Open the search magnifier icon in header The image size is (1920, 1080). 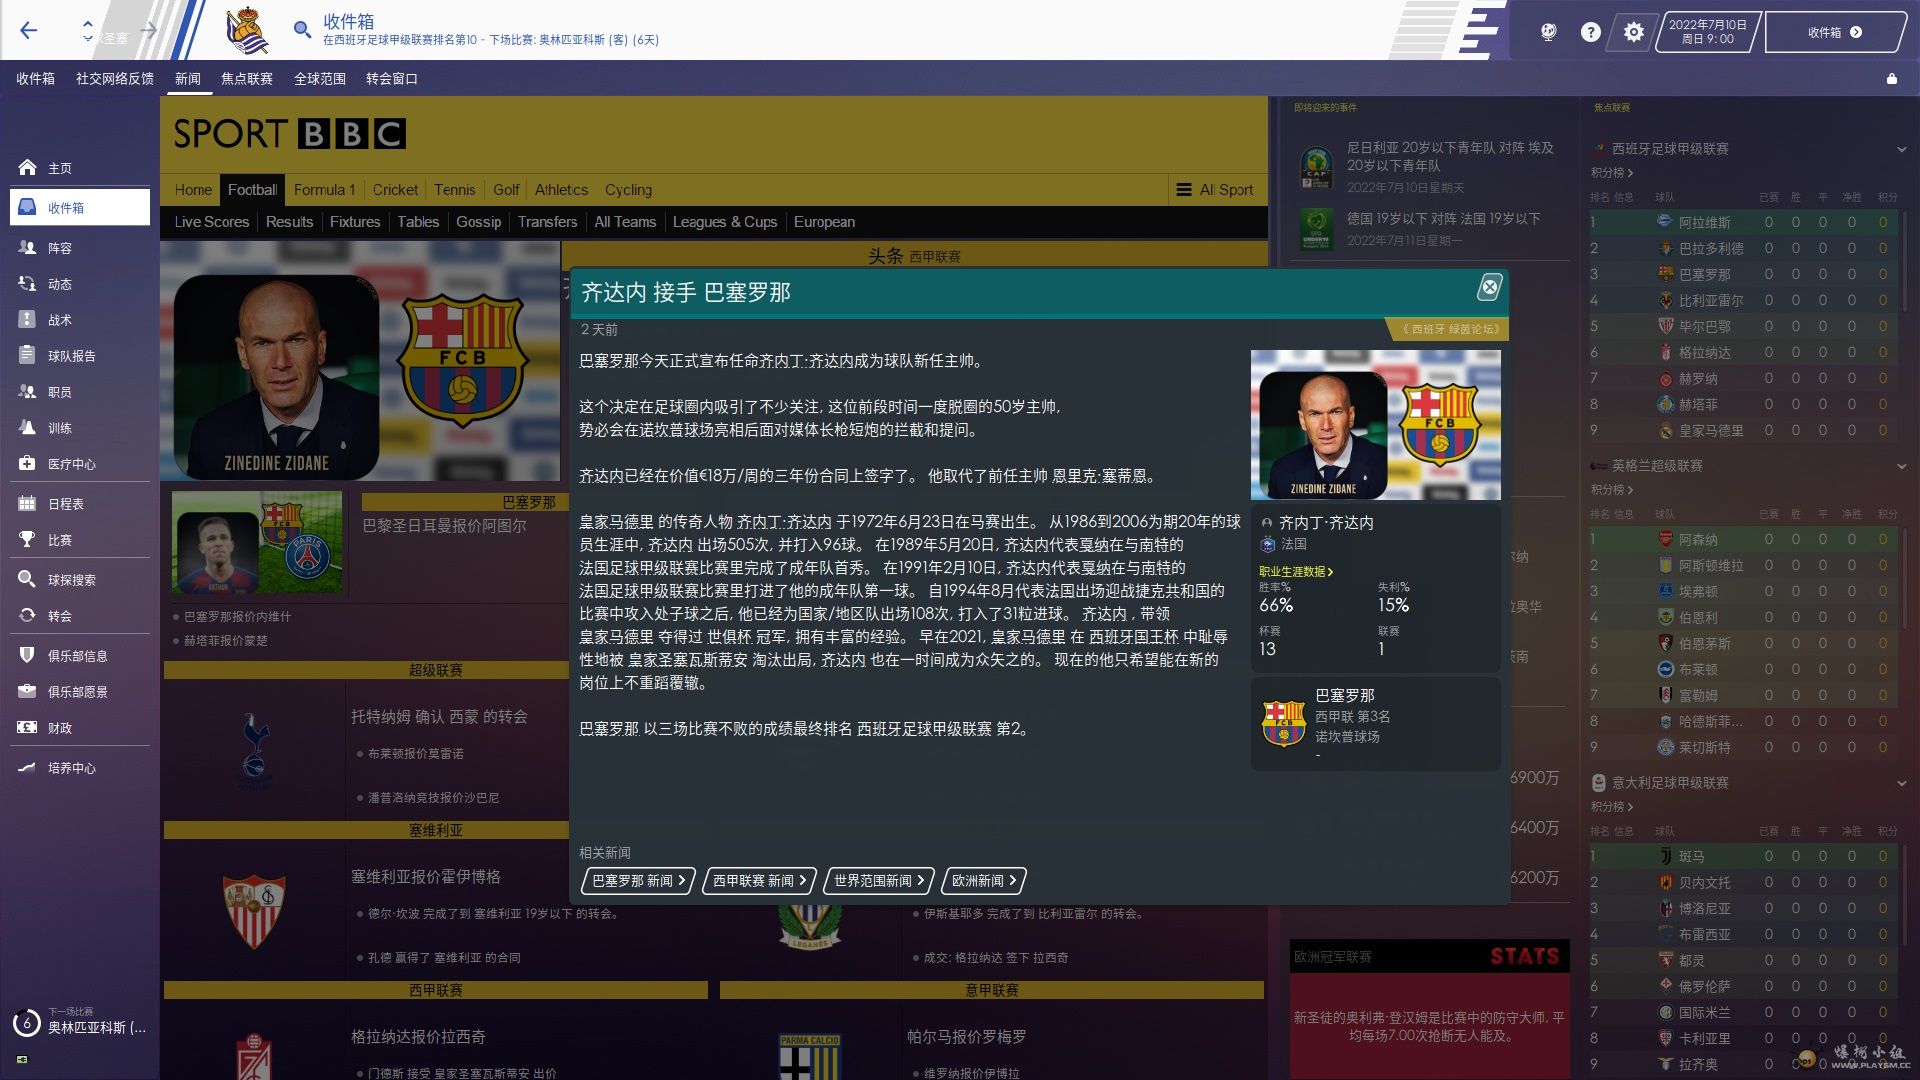(x=302, y=30)
